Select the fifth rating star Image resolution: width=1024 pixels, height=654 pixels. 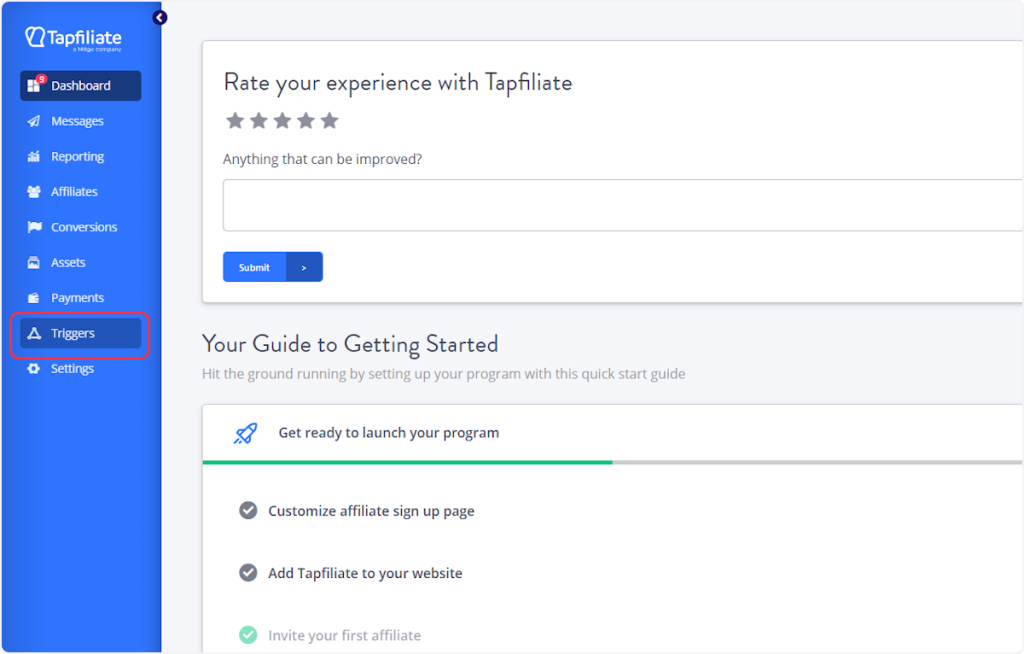coord(330,121)
